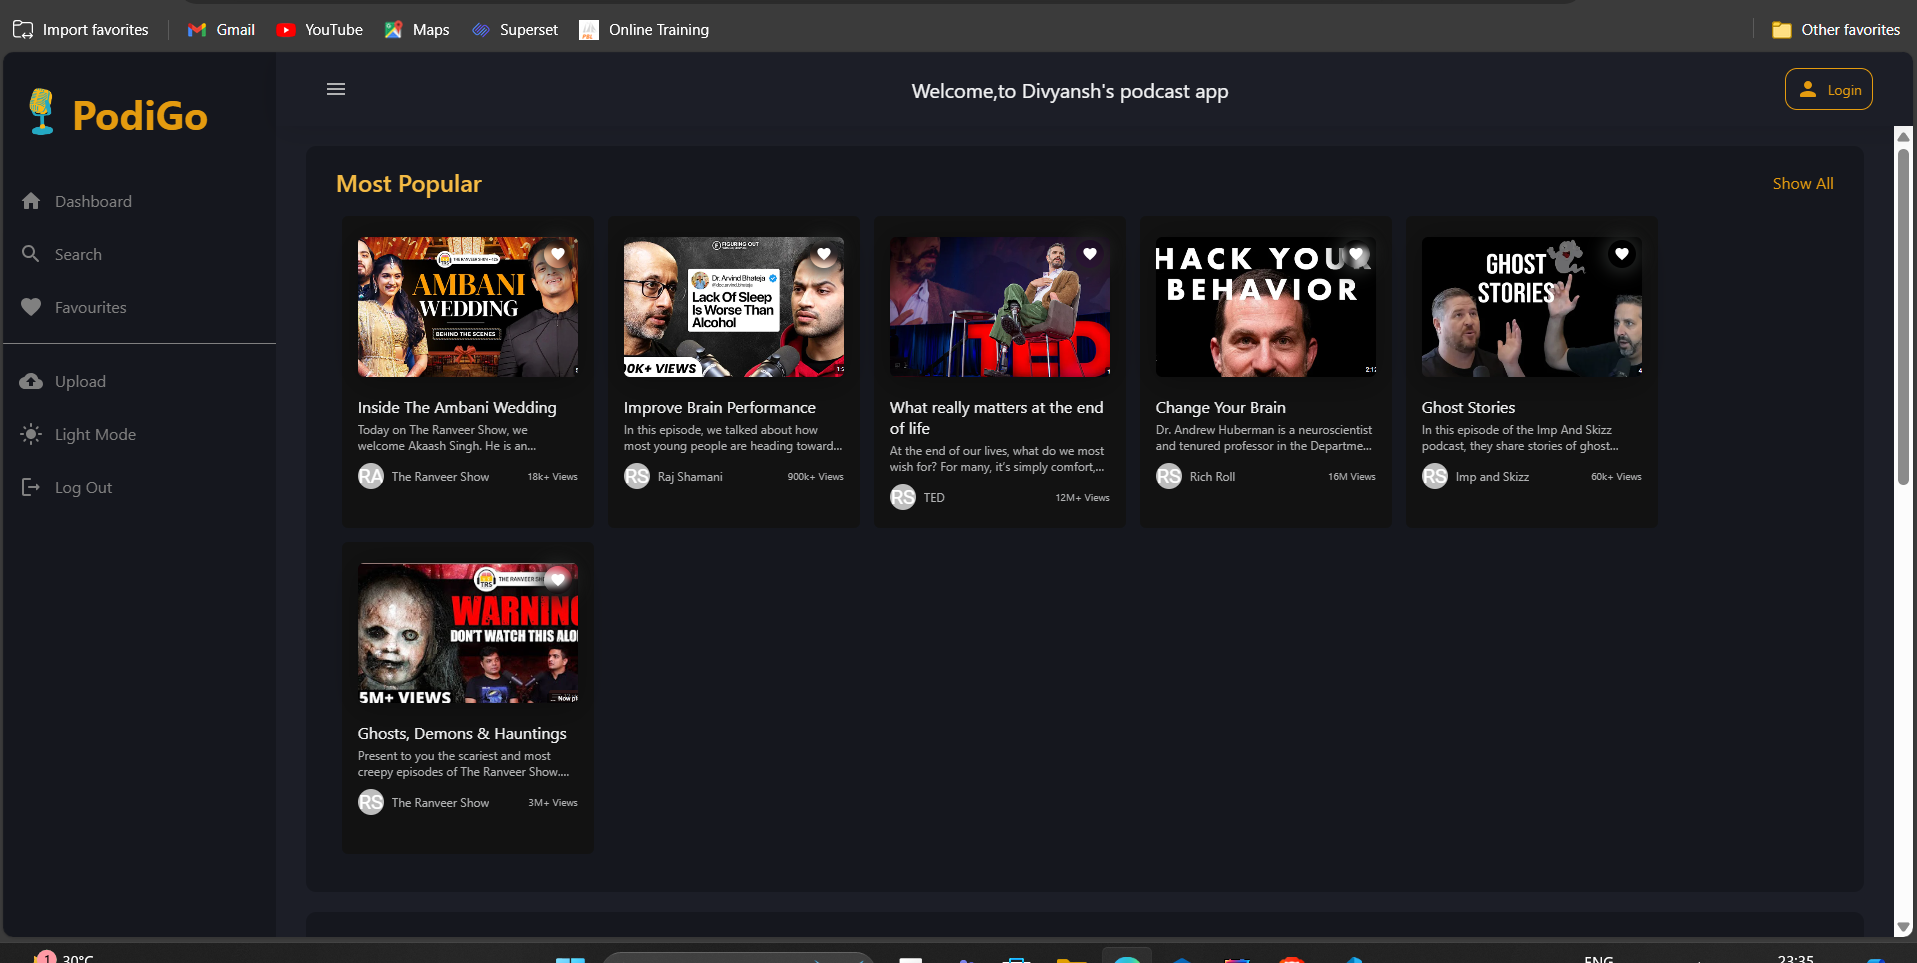Click the PodiGo microphone logo
1917x963 pixels.
(x=42, y=112)
